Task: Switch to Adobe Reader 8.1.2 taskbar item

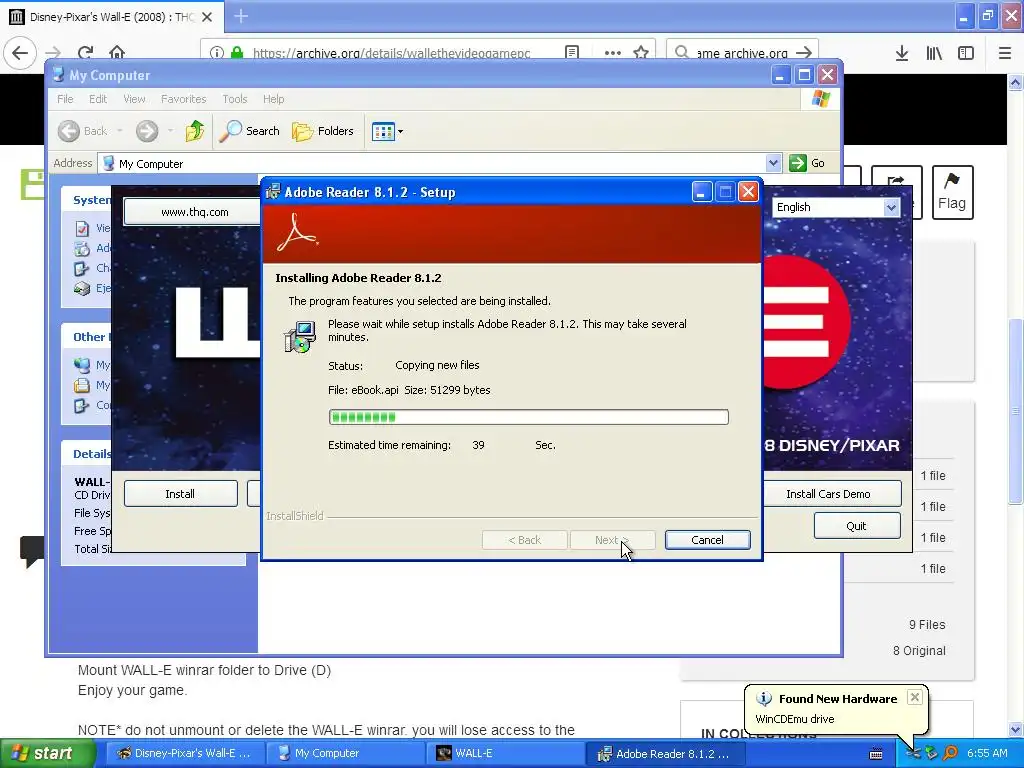Action: click(667, 753)
